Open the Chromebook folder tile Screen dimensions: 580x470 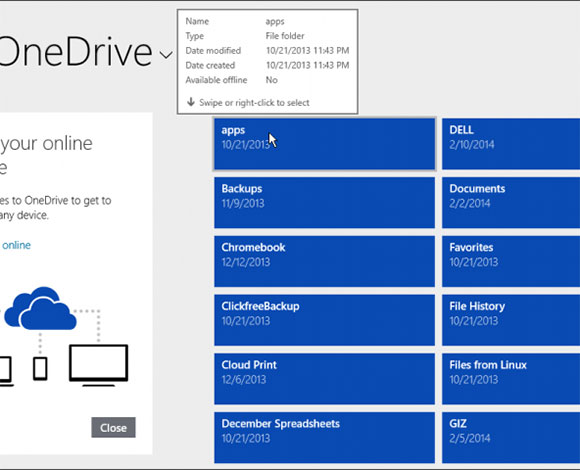coord(324,261)
